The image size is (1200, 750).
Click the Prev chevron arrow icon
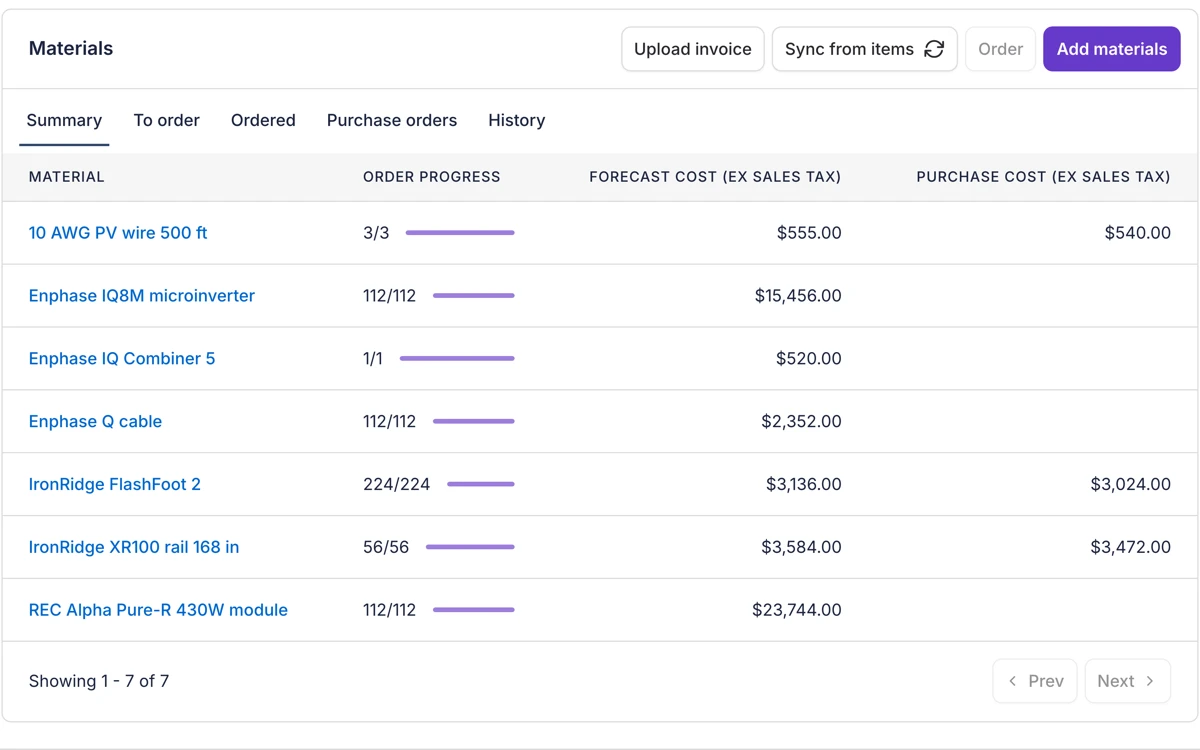[1012, 681]
